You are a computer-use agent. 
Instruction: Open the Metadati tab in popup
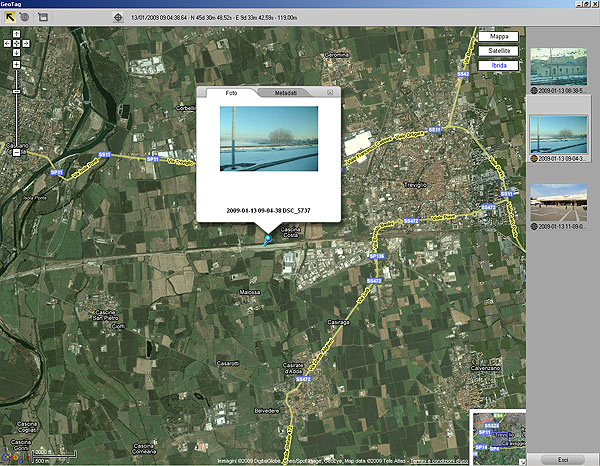[285, 93]
